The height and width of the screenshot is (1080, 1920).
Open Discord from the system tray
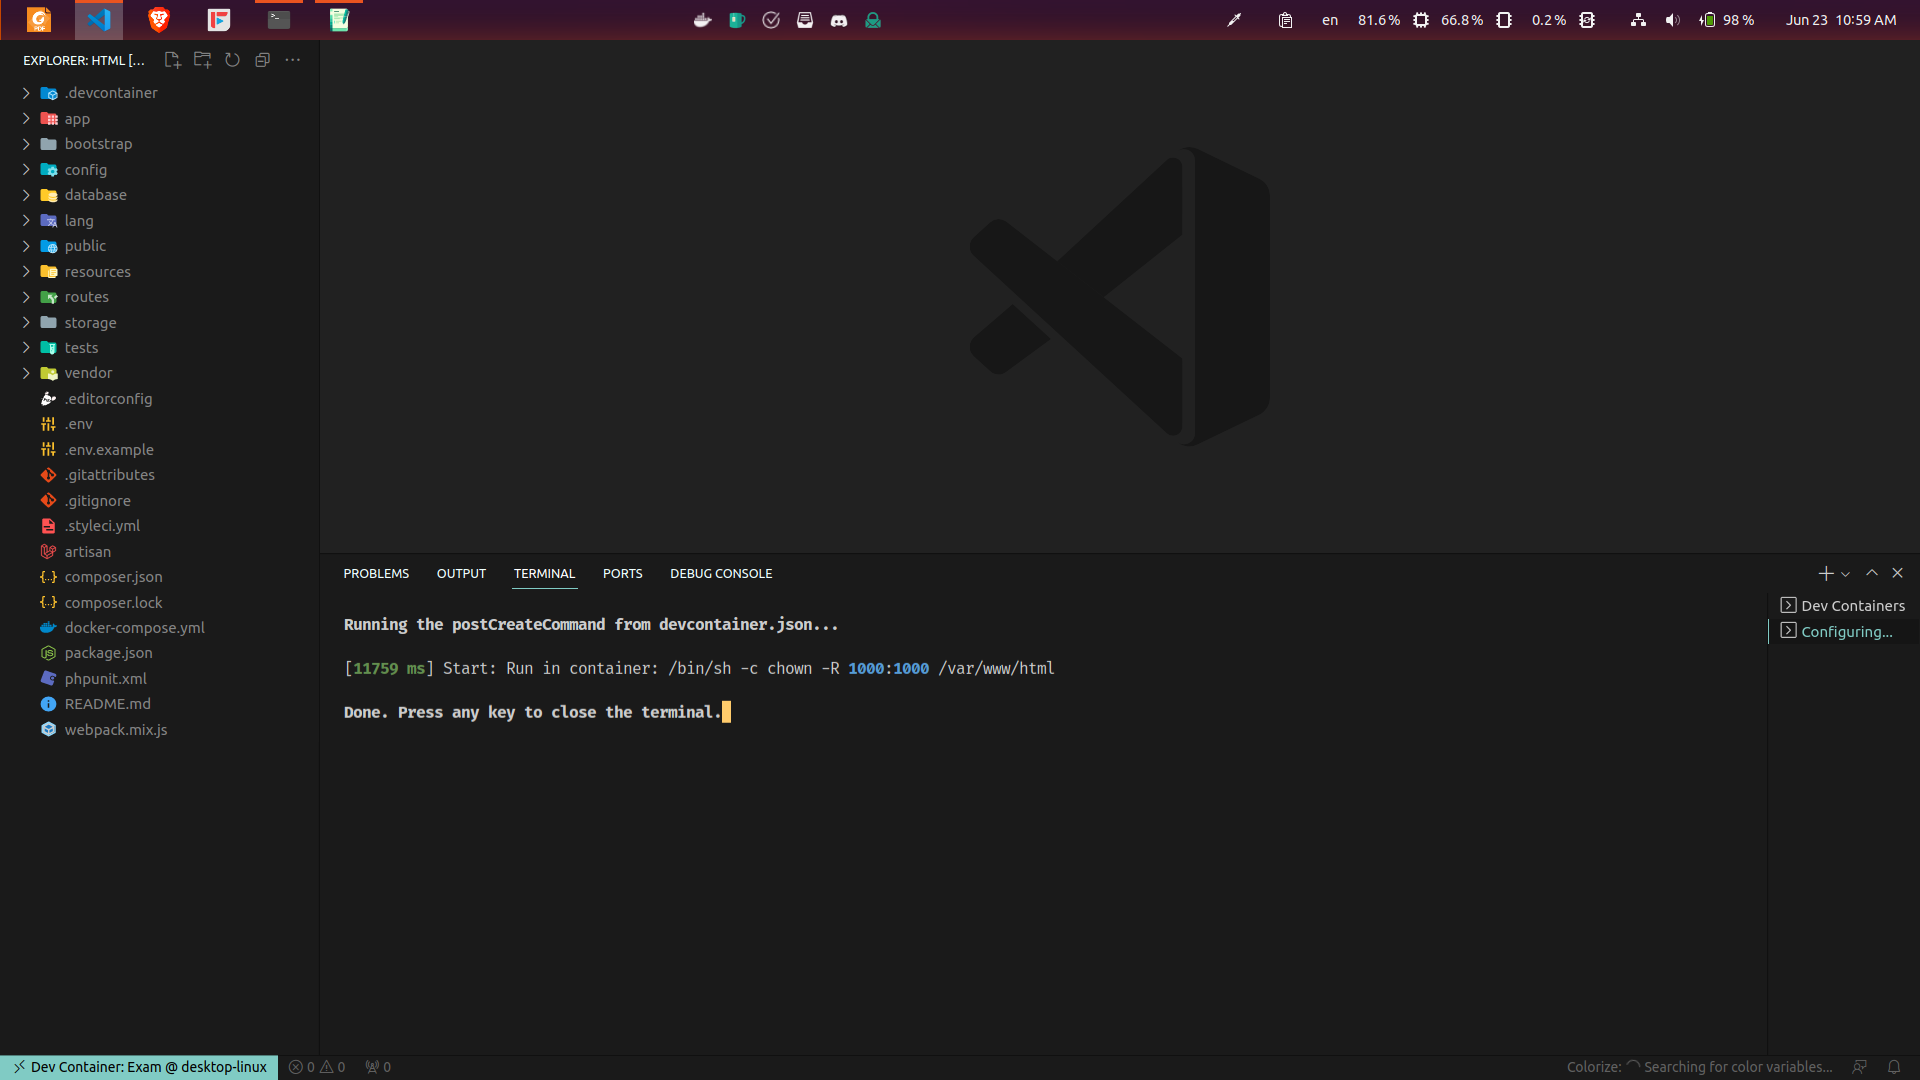coord(839,20)
